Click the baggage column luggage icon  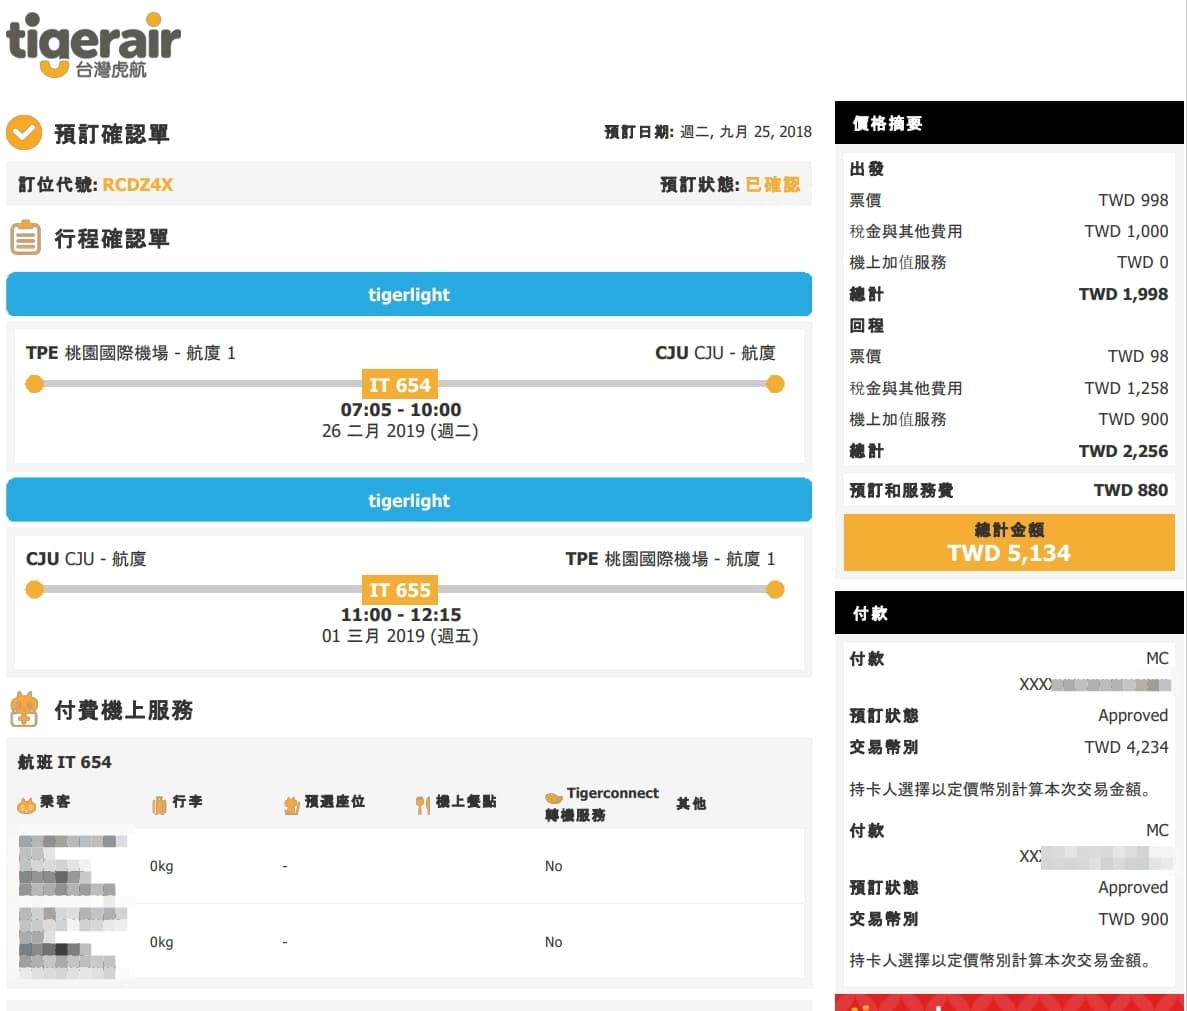[159, 805]
